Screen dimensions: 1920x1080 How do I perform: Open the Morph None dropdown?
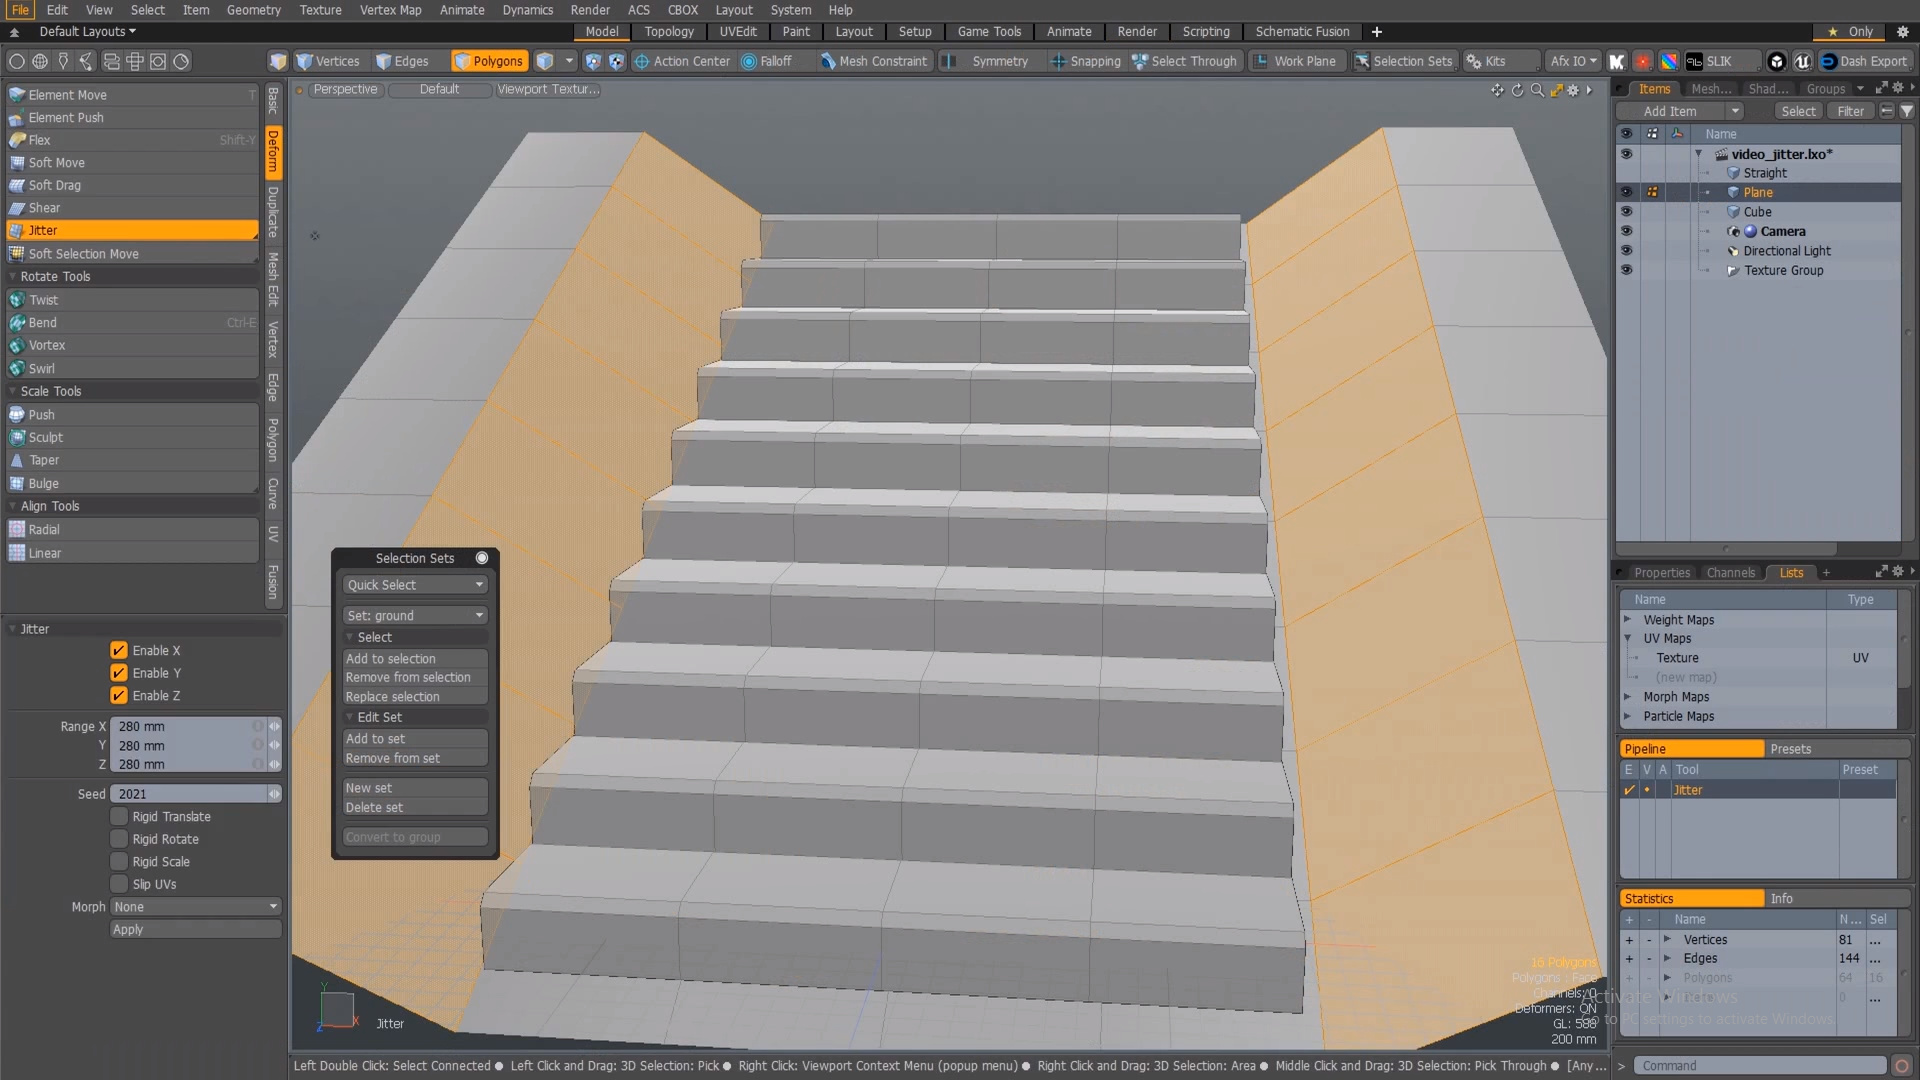pos(195,907)
